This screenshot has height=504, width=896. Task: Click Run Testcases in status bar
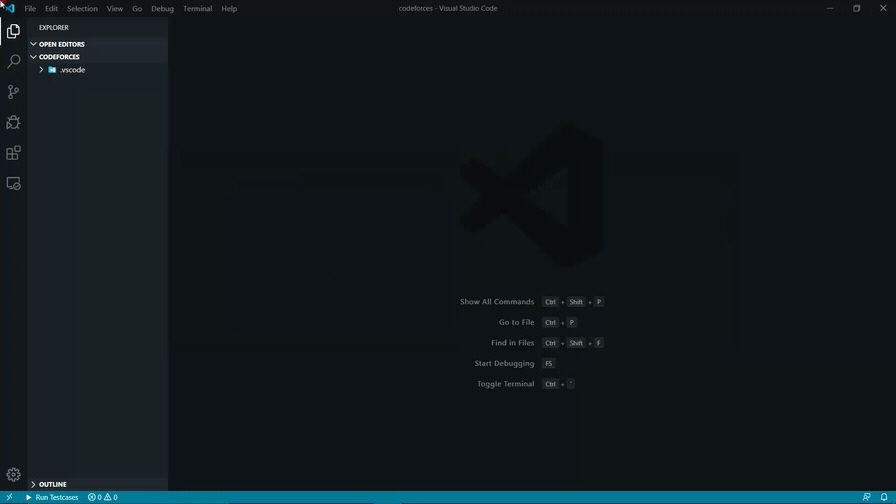click(x=52, y=498)
